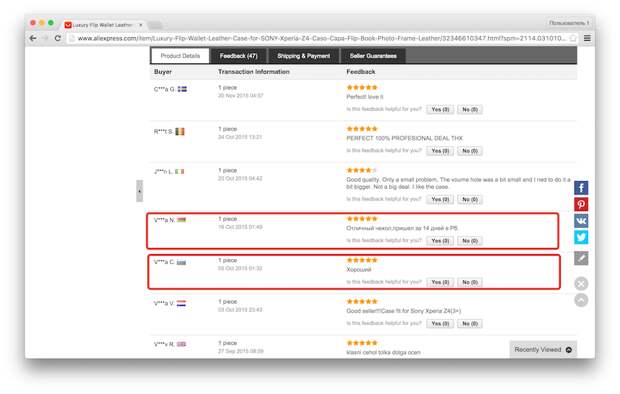
Task: Share the page on VK
Action: click(x=581, y=221)
